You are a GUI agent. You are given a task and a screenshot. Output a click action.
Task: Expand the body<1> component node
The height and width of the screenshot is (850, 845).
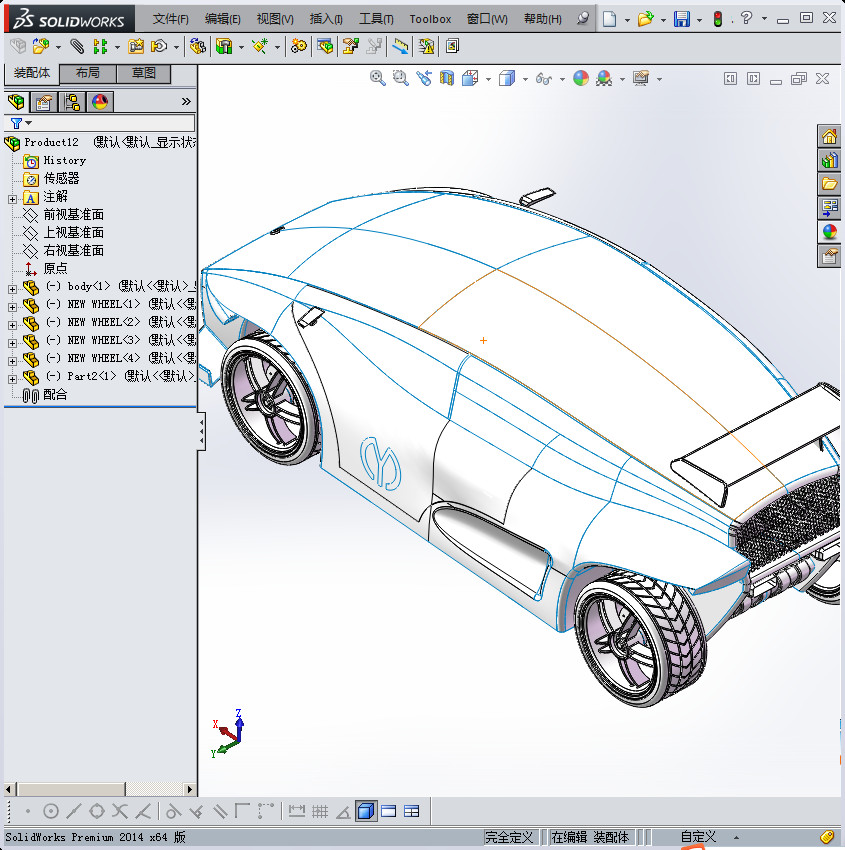tap(12, 287)
